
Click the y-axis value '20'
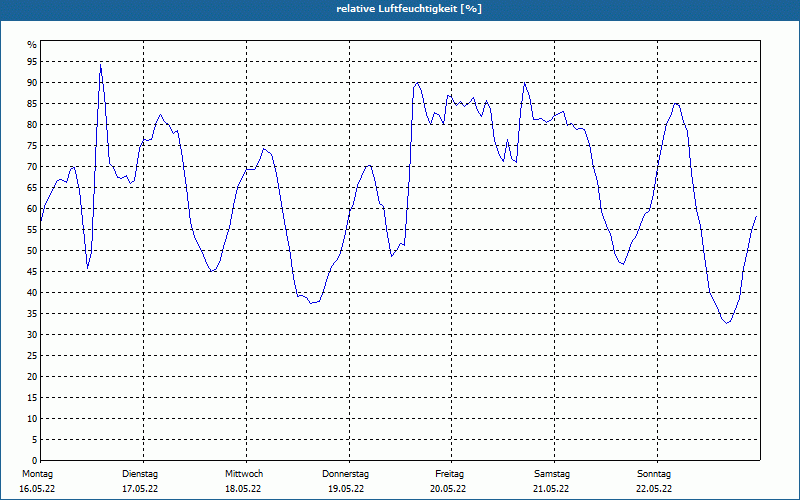[32, 377]
